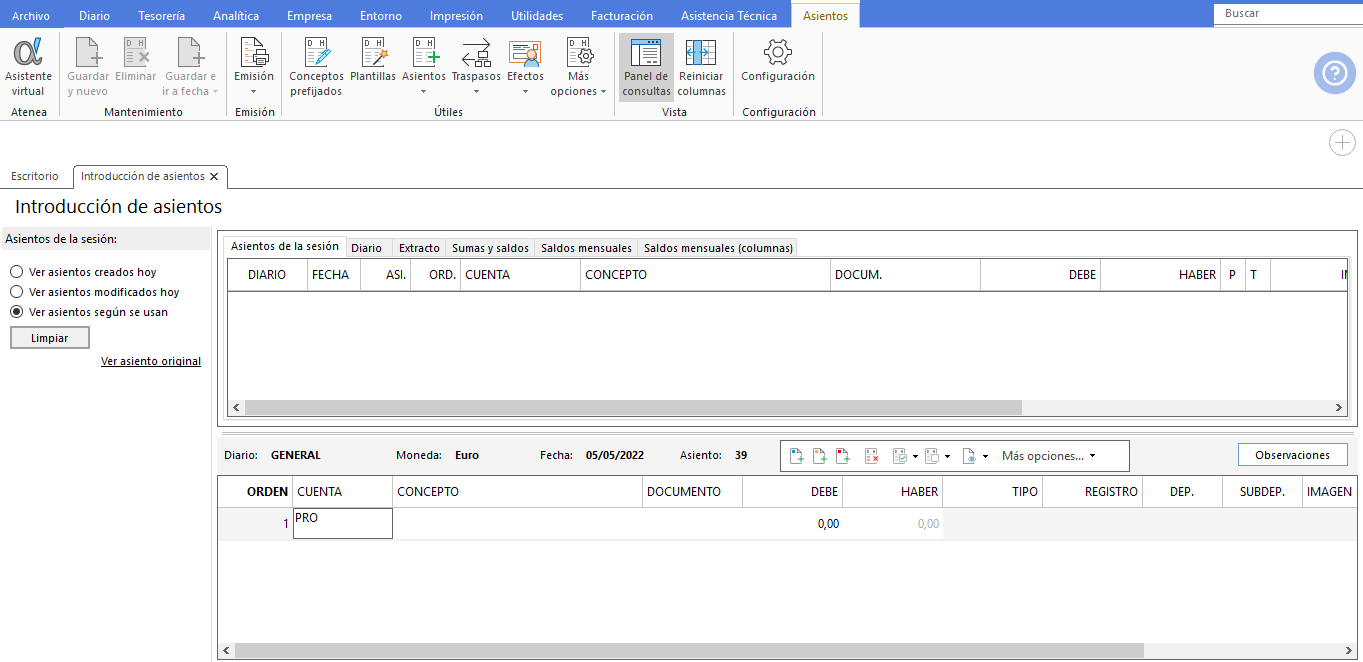Viewport: 1363px width, 662px height.
Task: Click new entry icon with blue marker
Action: pyautogui.click(x=796, y=455)
